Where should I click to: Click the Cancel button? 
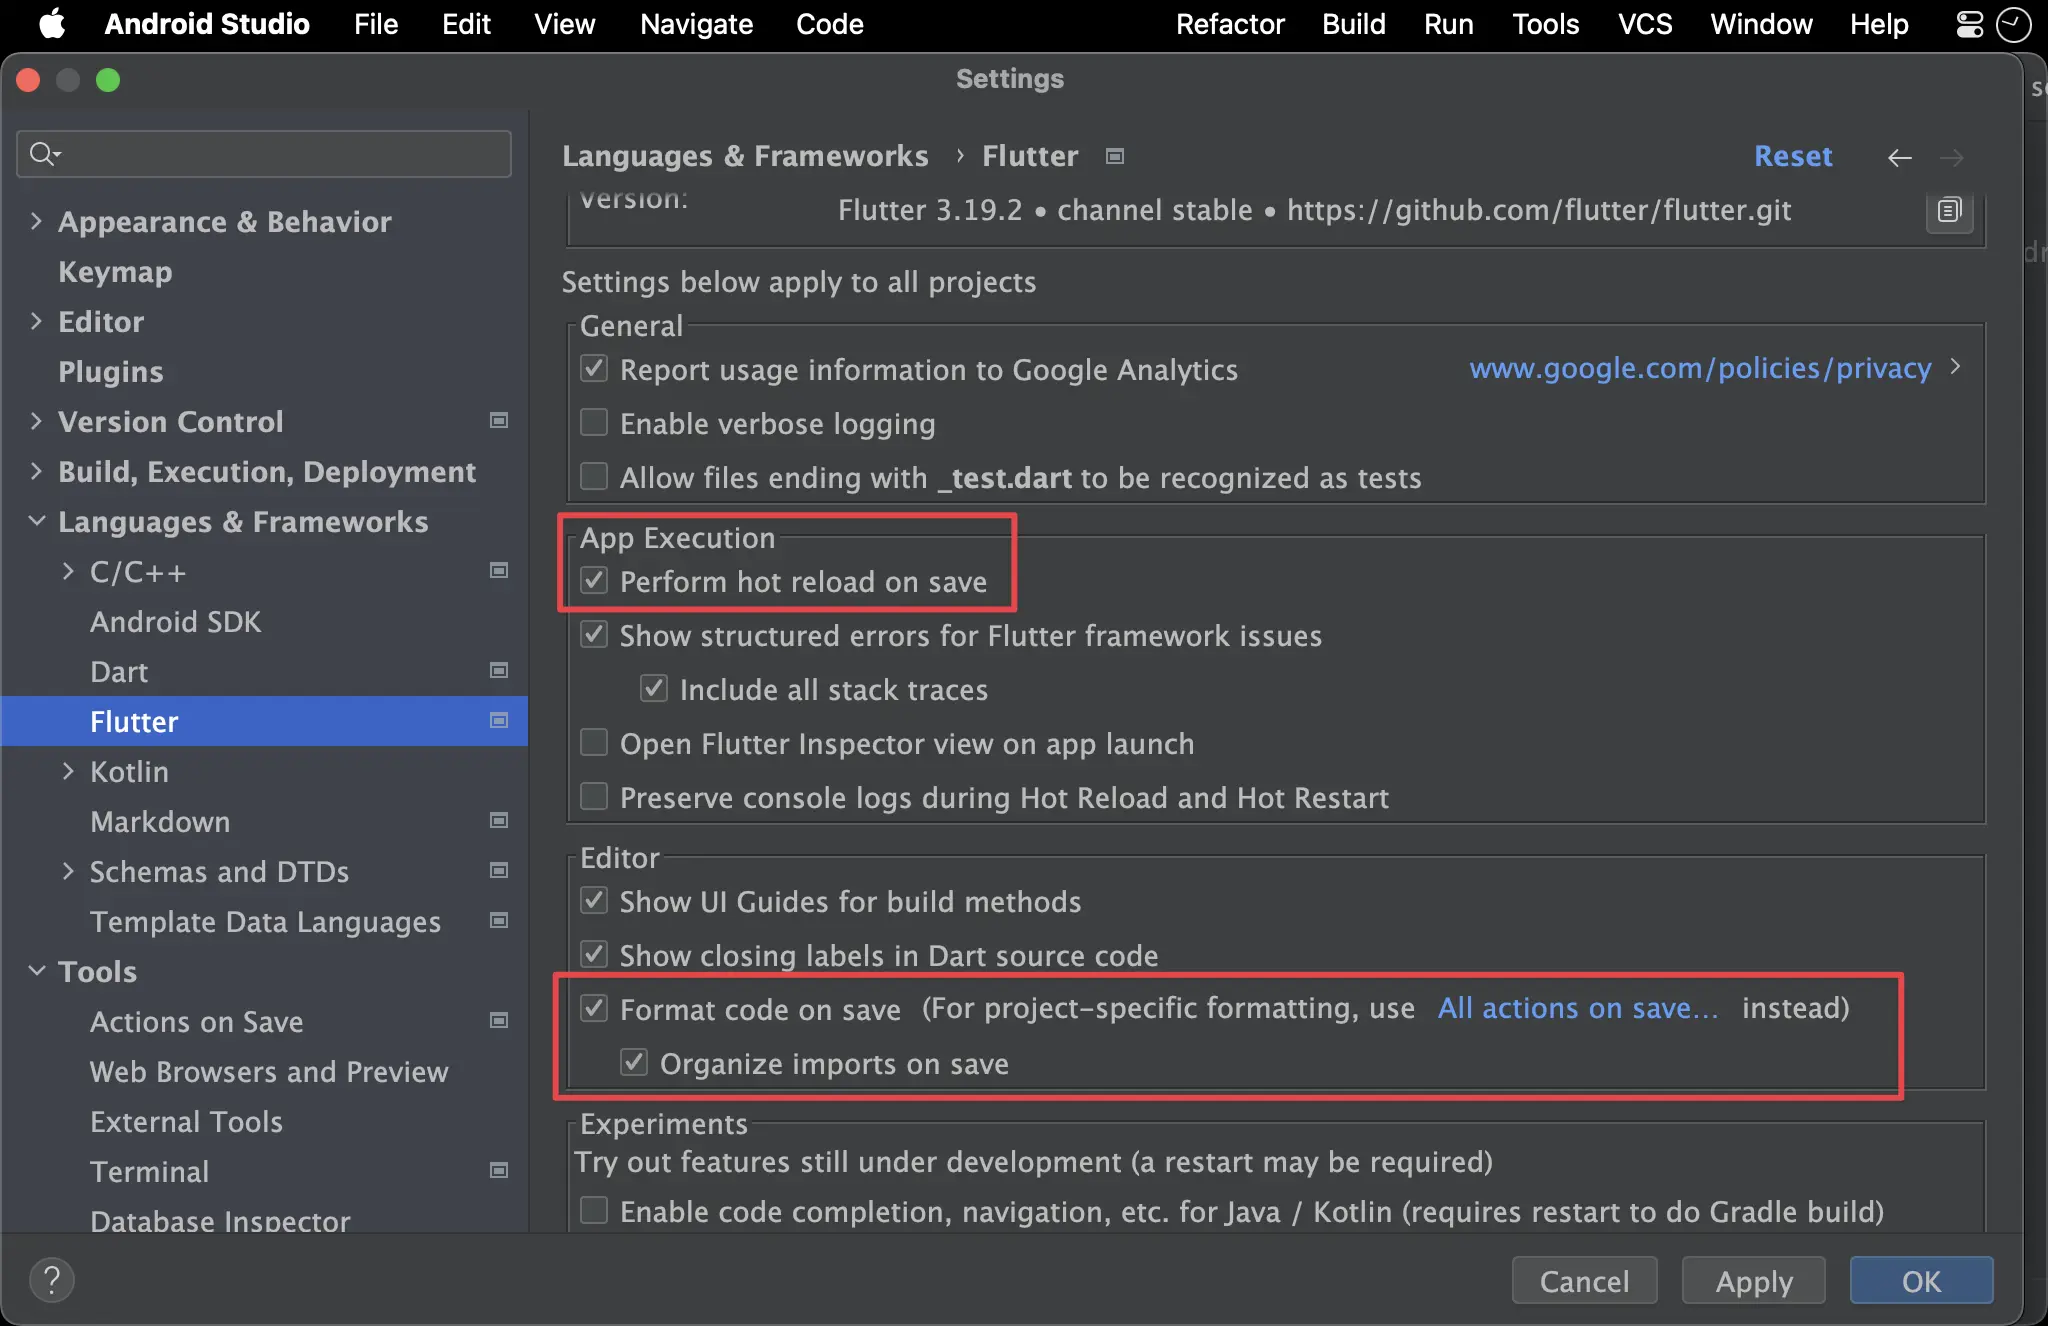tap(1584, 1281)
